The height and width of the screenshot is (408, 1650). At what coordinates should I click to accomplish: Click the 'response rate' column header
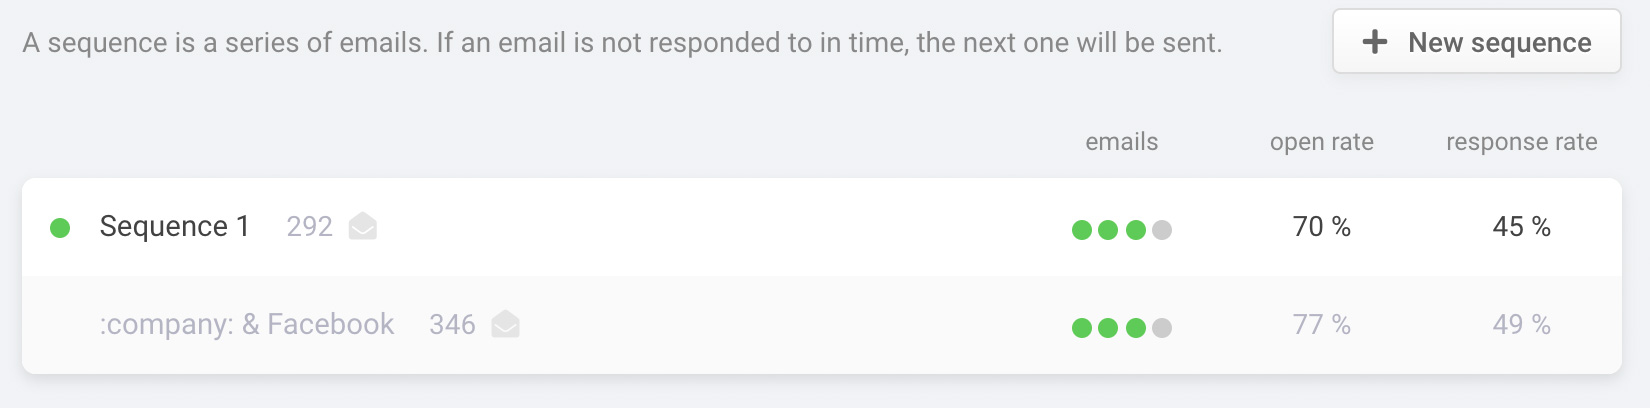point(1521,142)
